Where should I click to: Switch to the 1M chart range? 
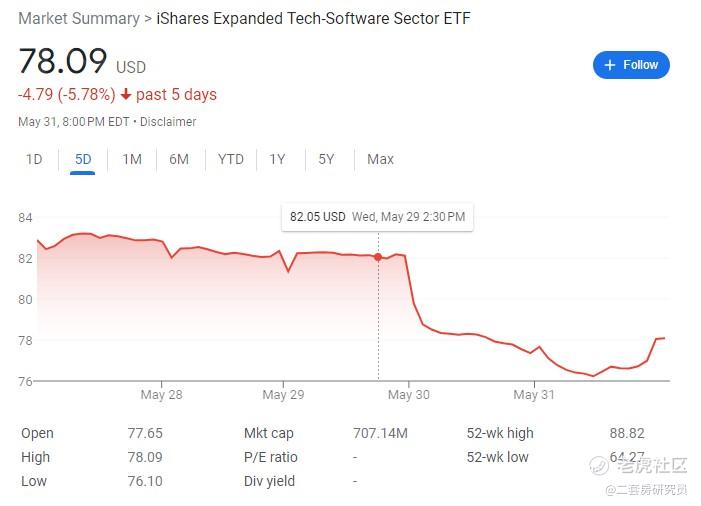point(131,159)
